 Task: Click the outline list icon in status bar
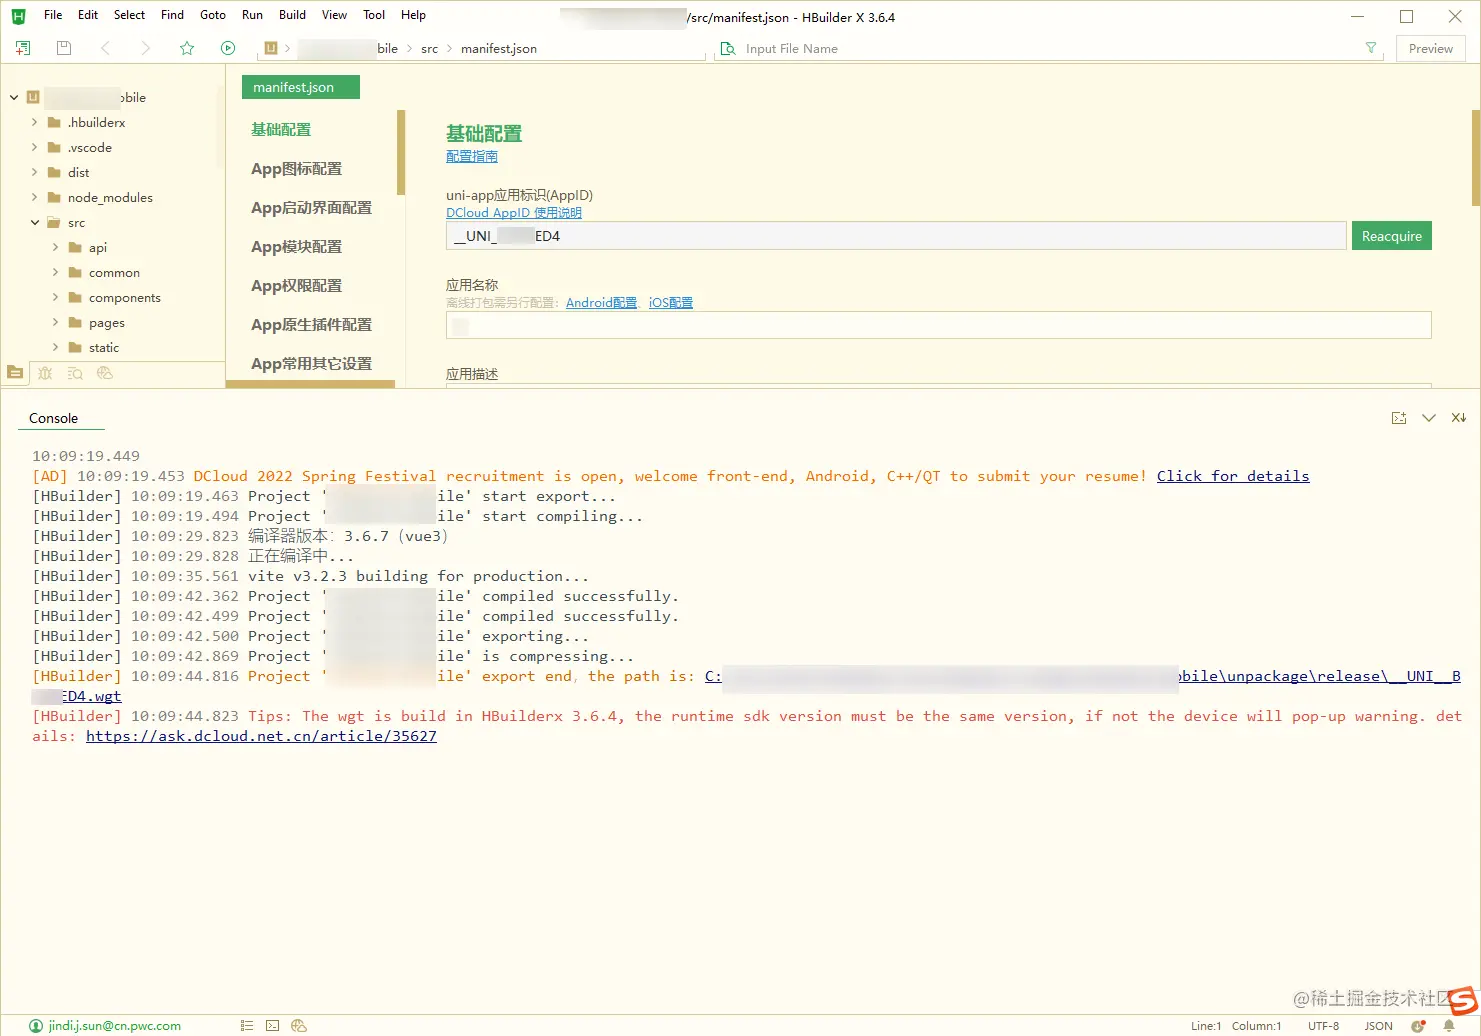click(x=247, y=1026)
